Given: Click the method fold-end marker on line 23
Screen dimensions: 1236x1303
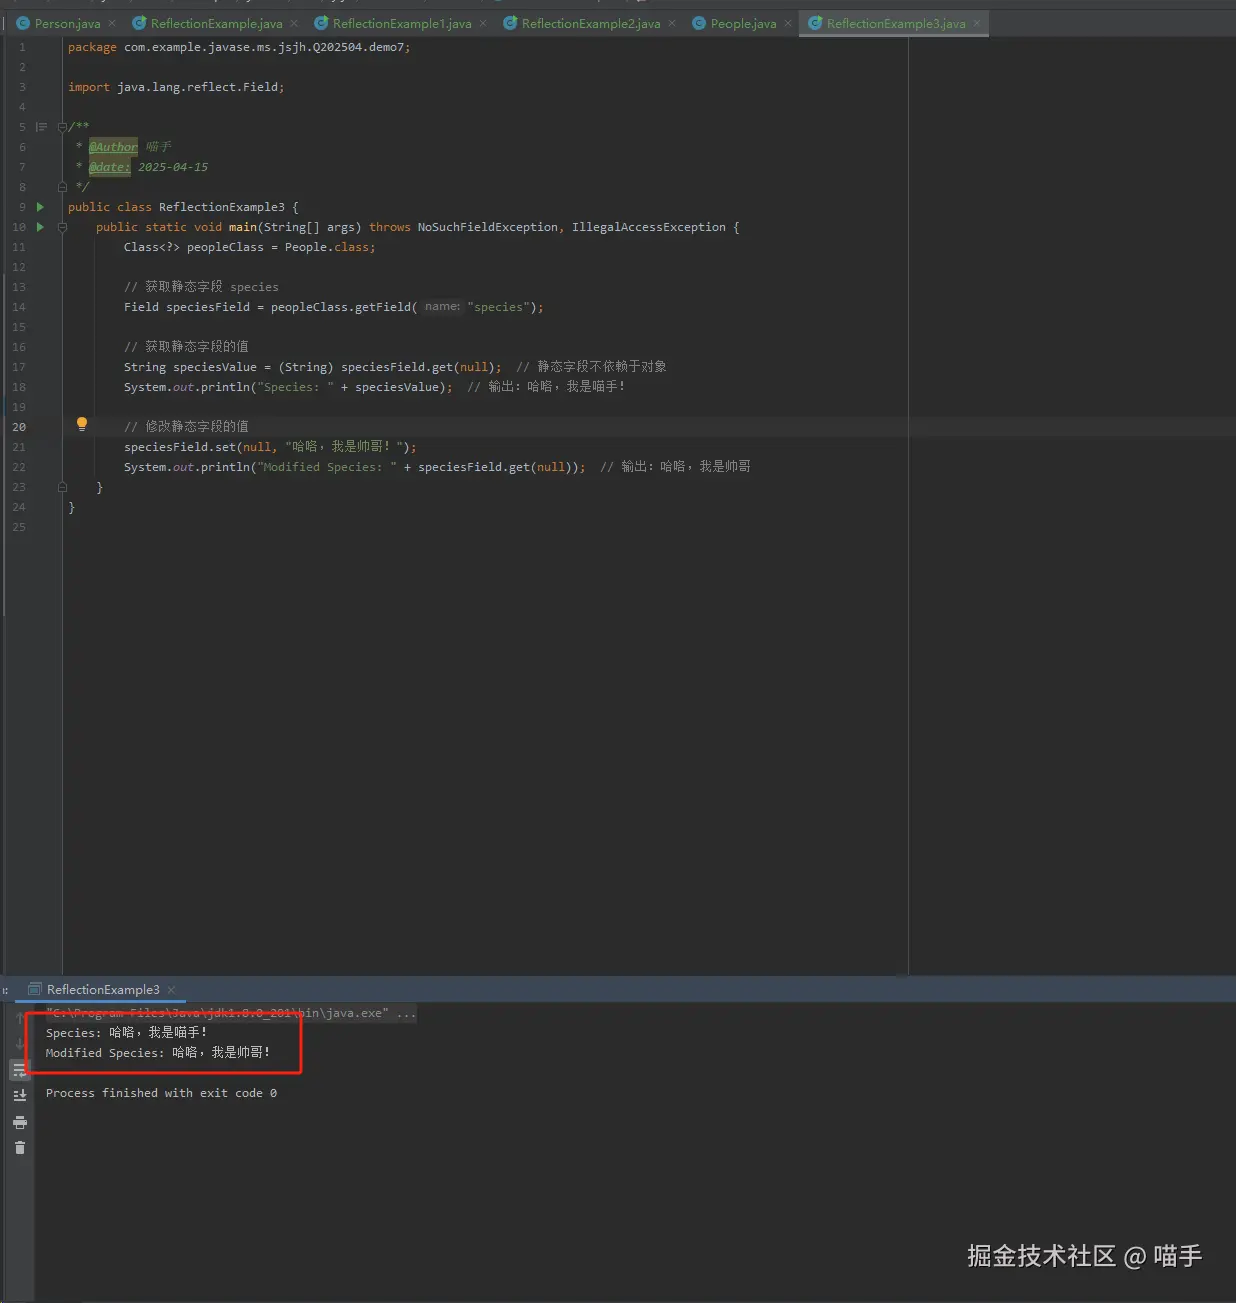Looking at the screenshot, I should (62, 487).
